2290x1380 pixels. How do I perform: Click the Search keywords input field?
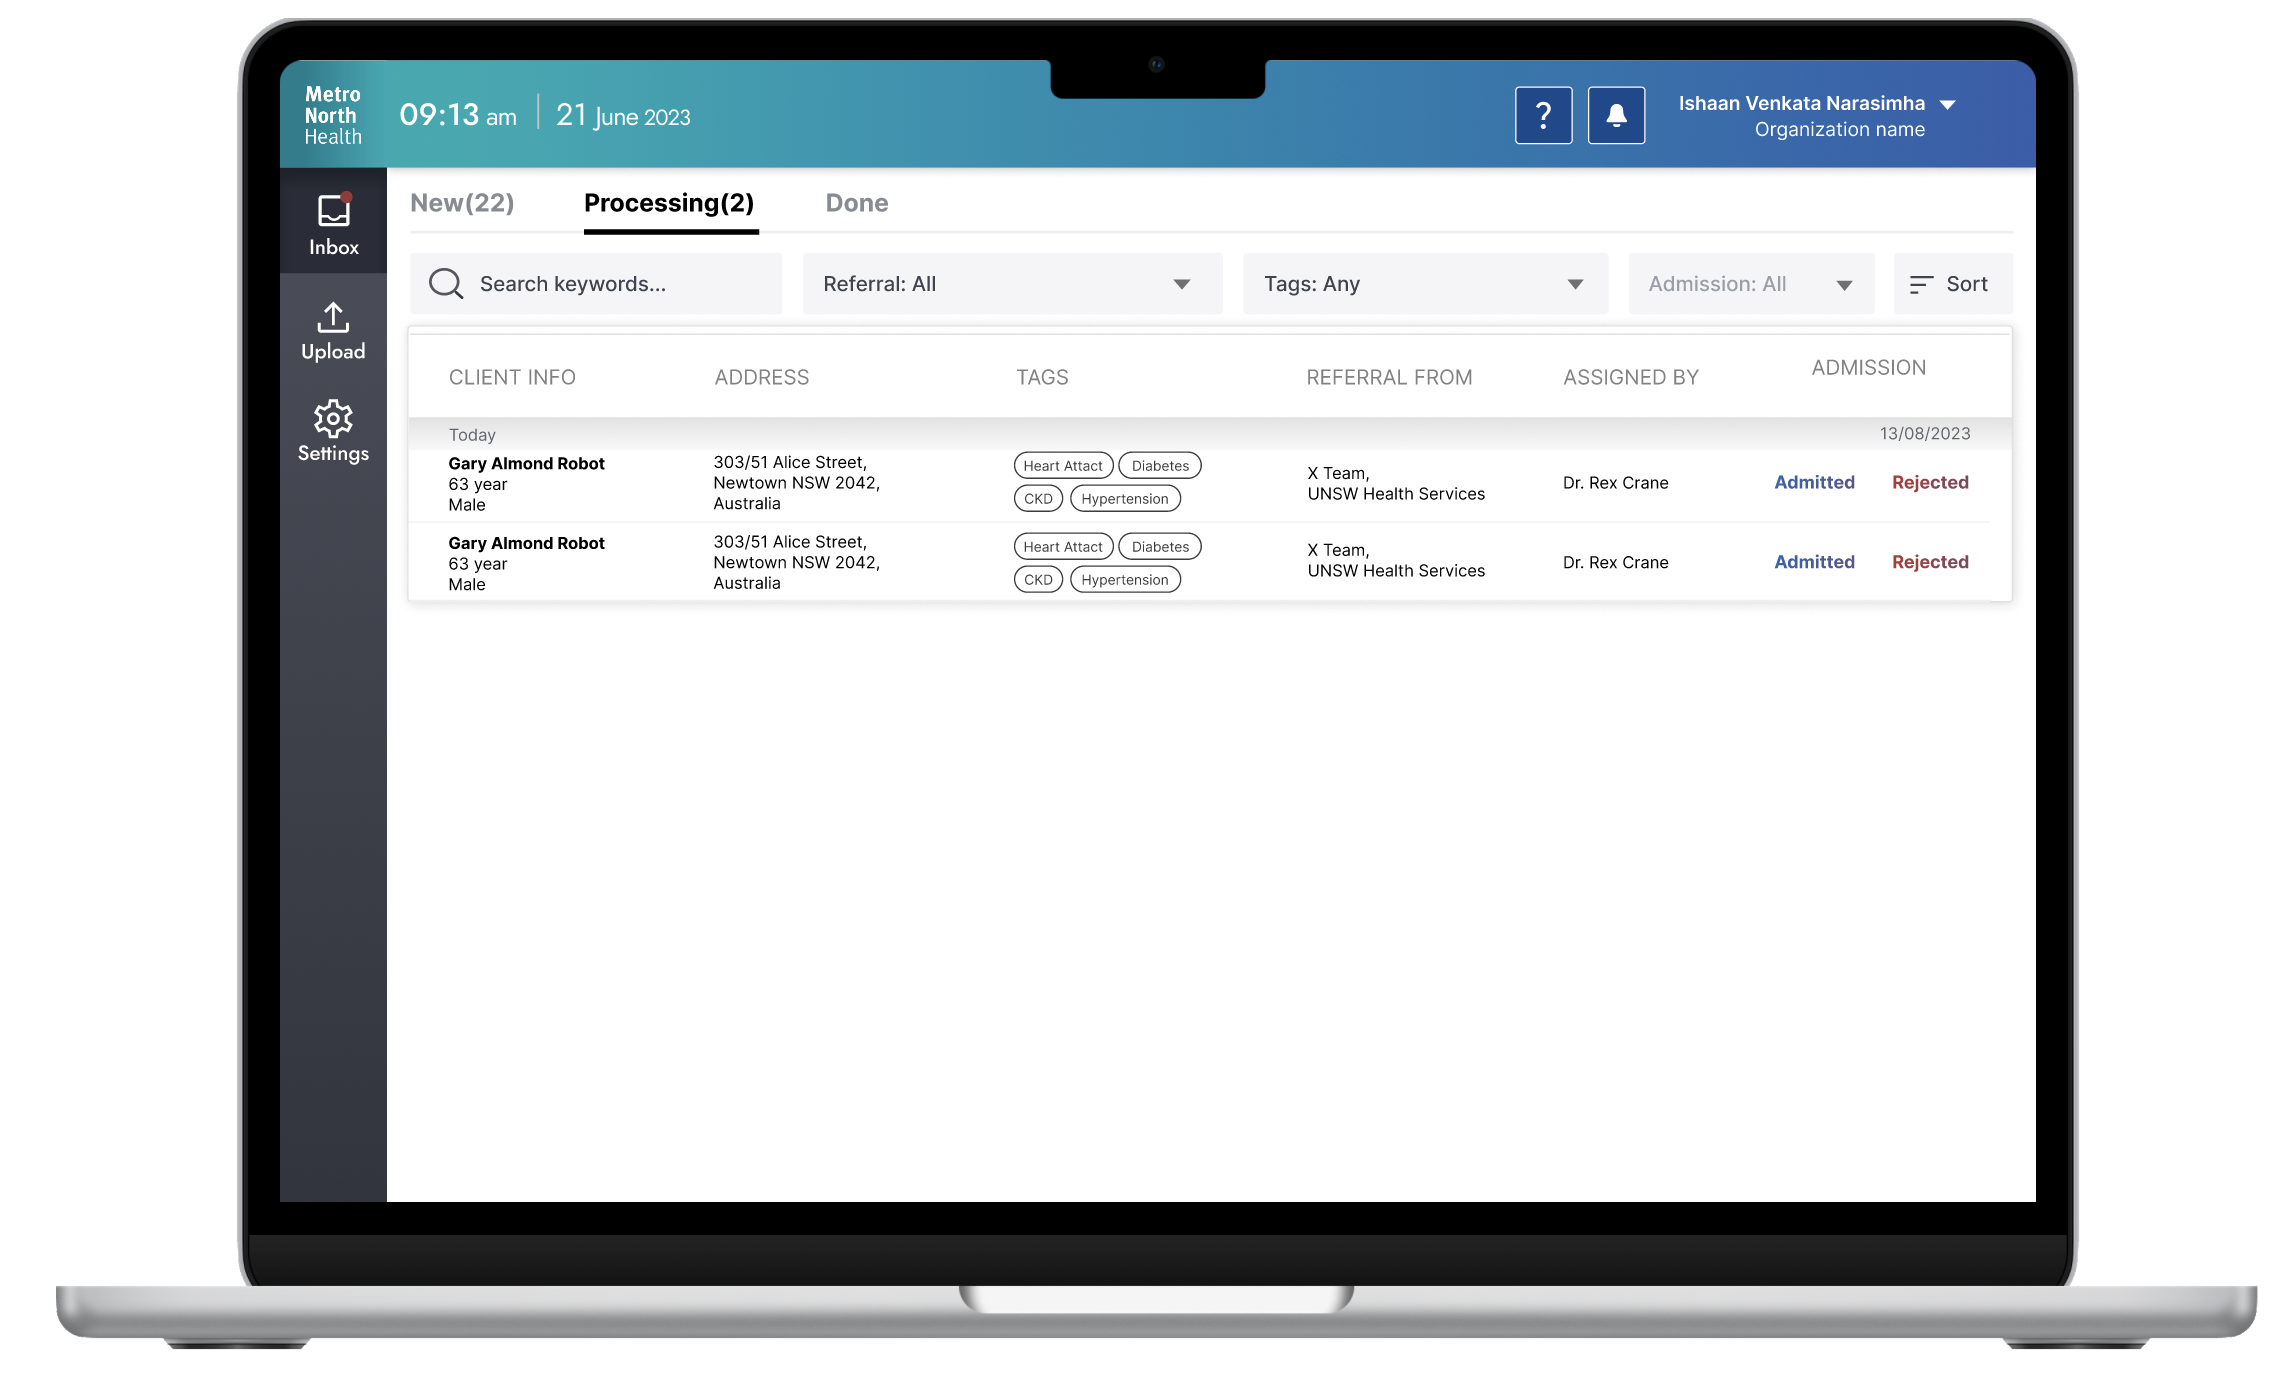point(620,284)
